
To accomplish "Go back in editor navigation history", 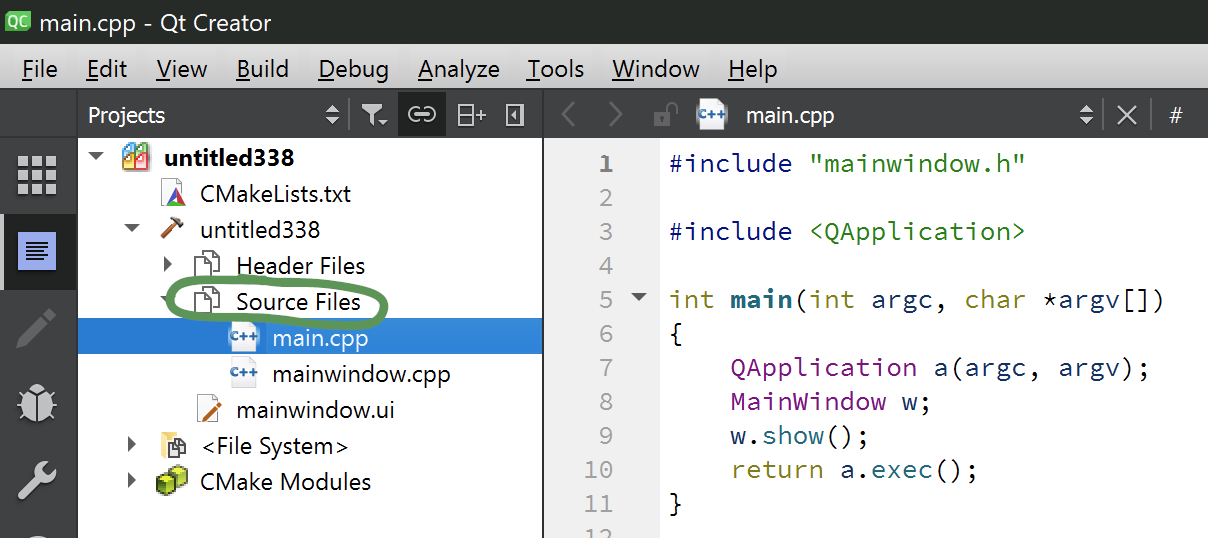I will (x=569, y=116).
